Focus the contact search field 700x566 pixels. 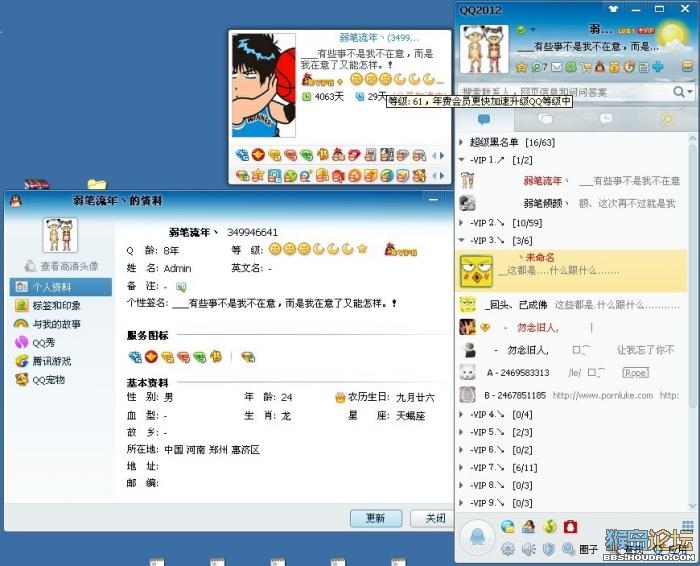(x=564, y=92)
